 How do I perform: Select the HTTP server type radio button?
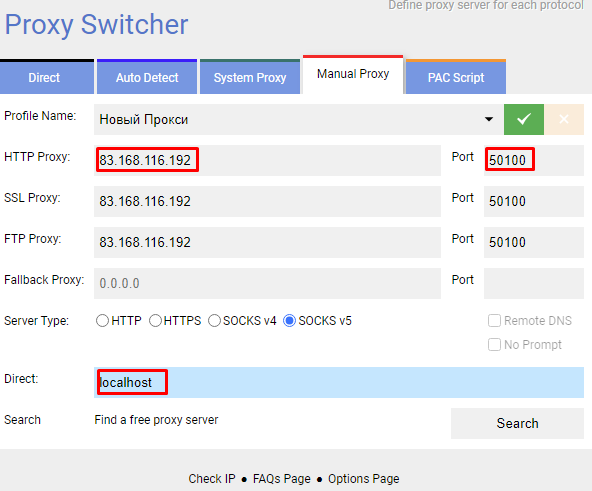[x=102, y=321]
